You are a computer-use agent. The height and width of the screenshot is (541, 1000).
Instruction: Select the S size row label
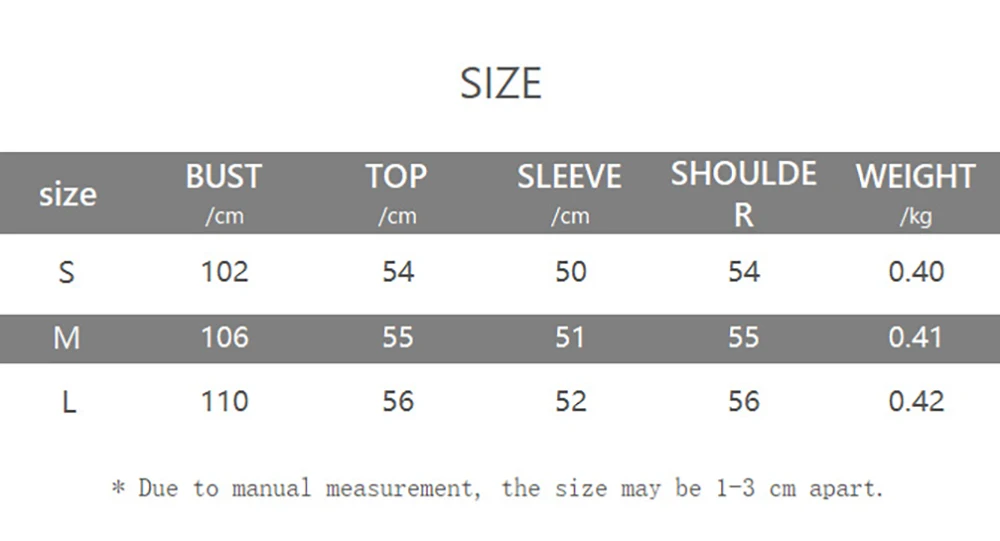pyautogui.click(x=66, y=272)
